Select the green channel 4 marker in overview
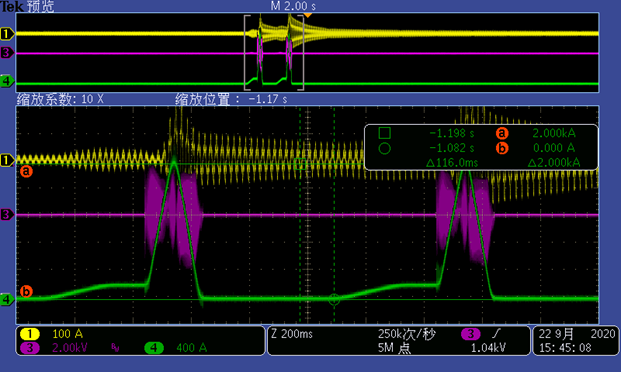 point(7,81)
